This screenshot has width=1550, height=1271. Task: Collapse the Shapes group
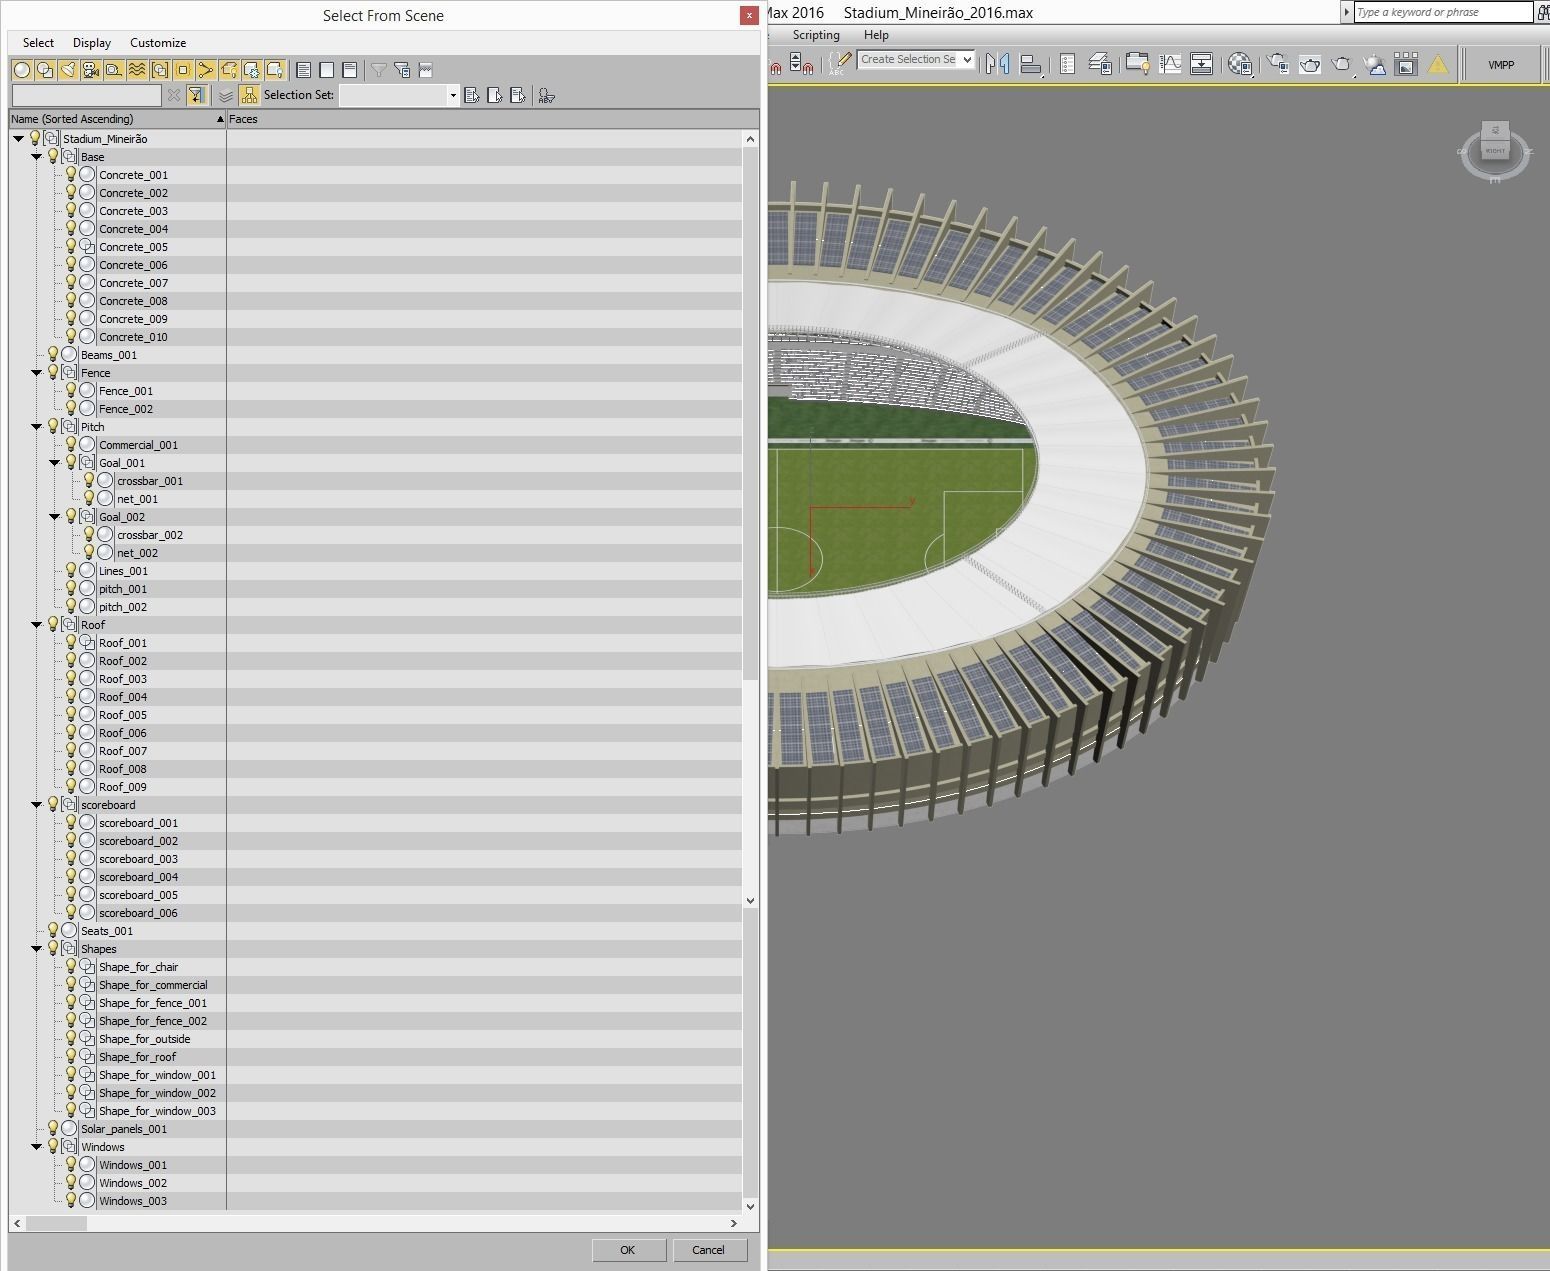pos(37,949)
